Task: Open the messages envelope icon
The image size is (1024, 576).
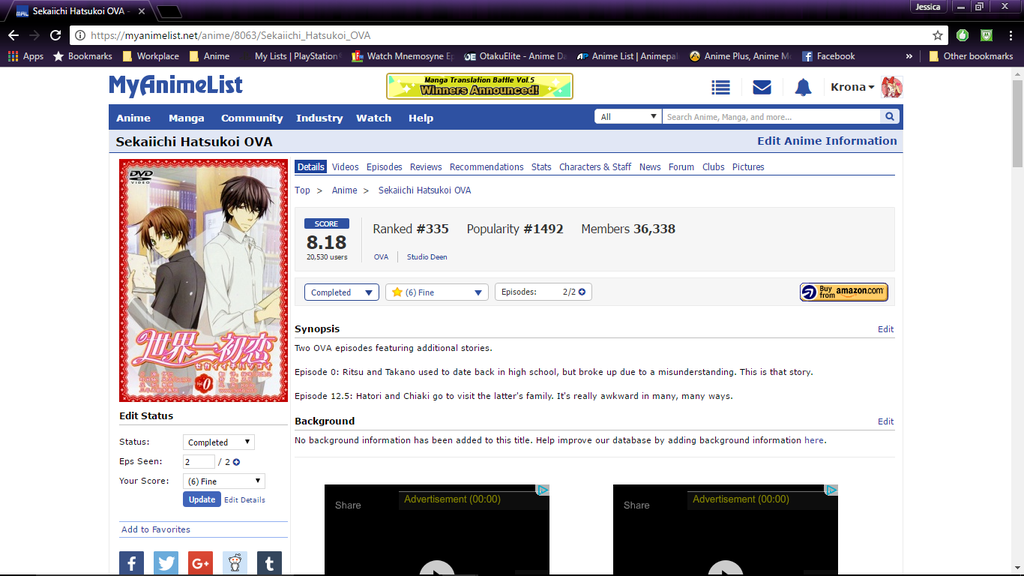Action: click(x=761, y=87)
